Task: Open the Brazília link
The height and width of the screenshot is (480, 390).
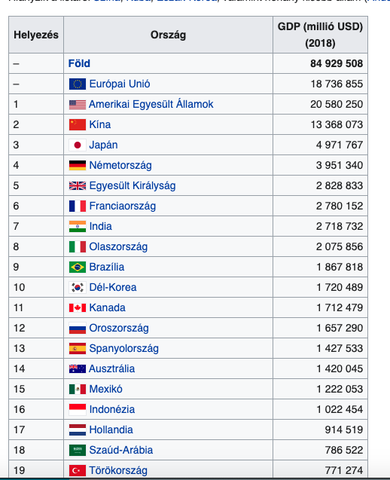Action: [107, 267]
